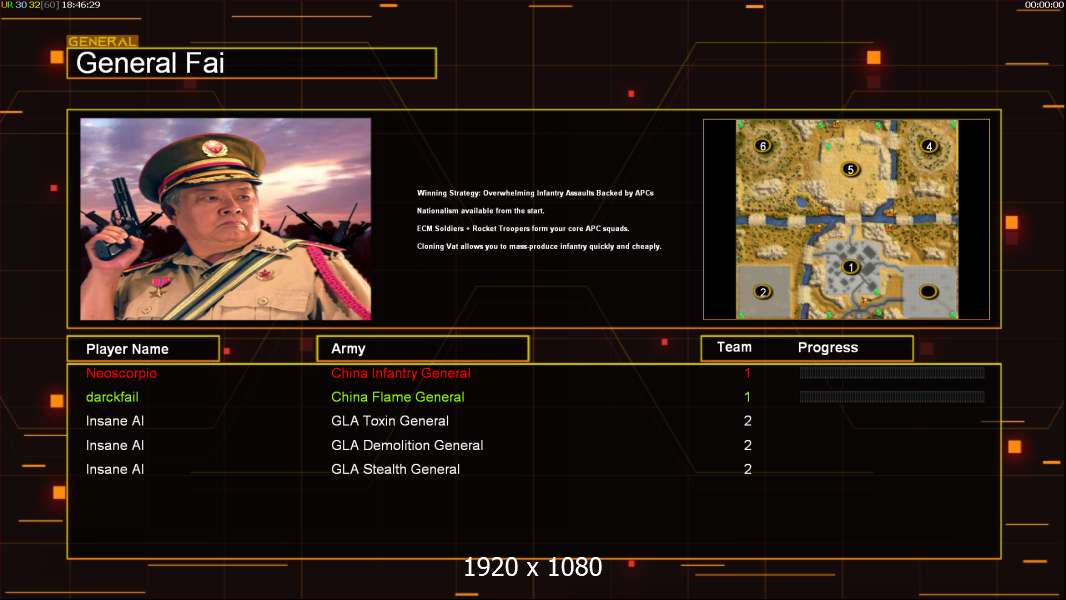The image size is (1066, 600).
Task: Click darckfail's loading progress bar
Action: [x=892, y=397]
